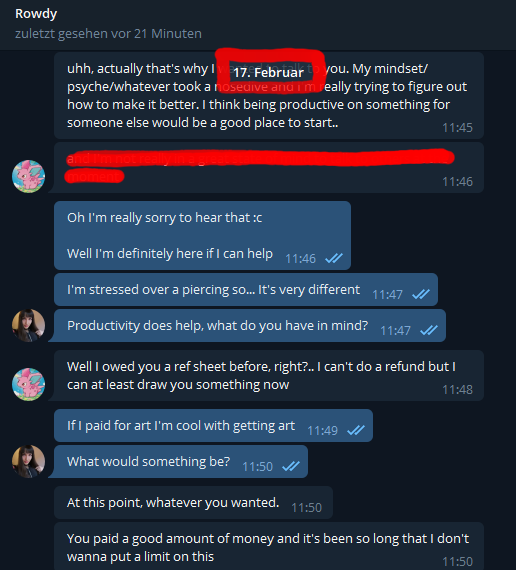Click the 11:48 timestamp on the ref sheet message
This screenshot has width=516, height=570.
click(457, 390)
